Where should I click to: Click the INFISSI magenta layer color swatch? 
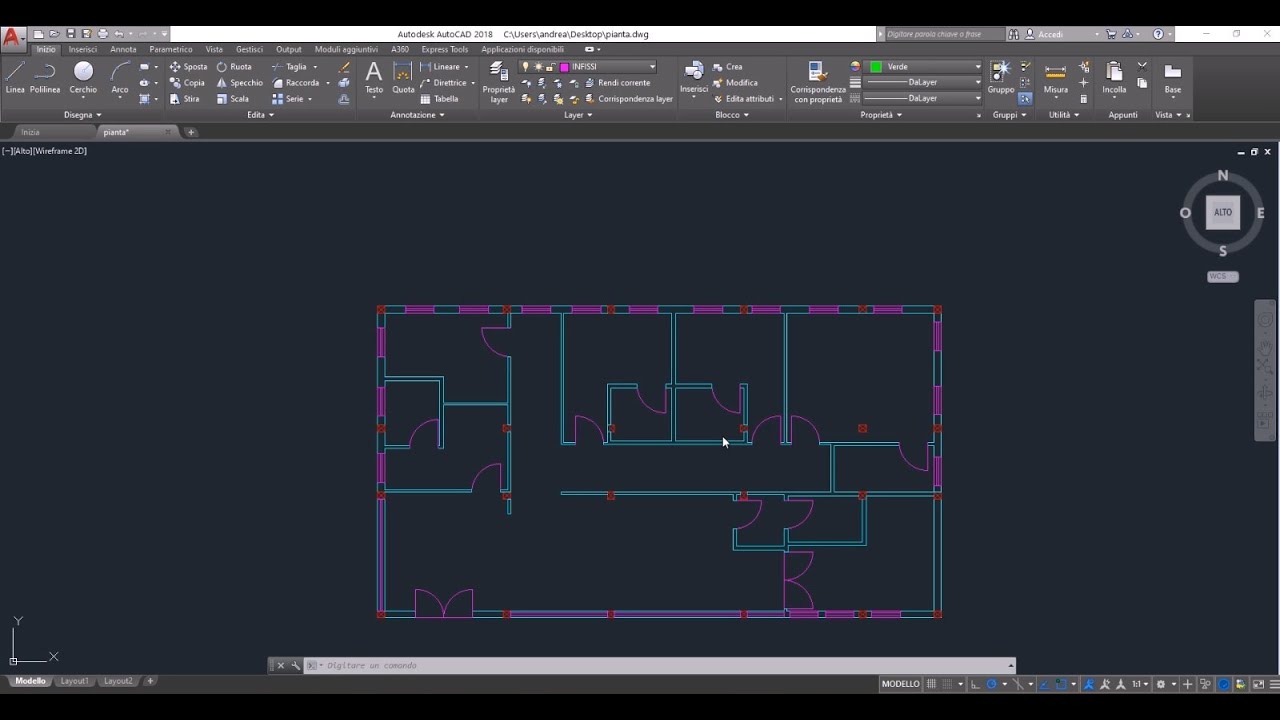coord(565,67)
